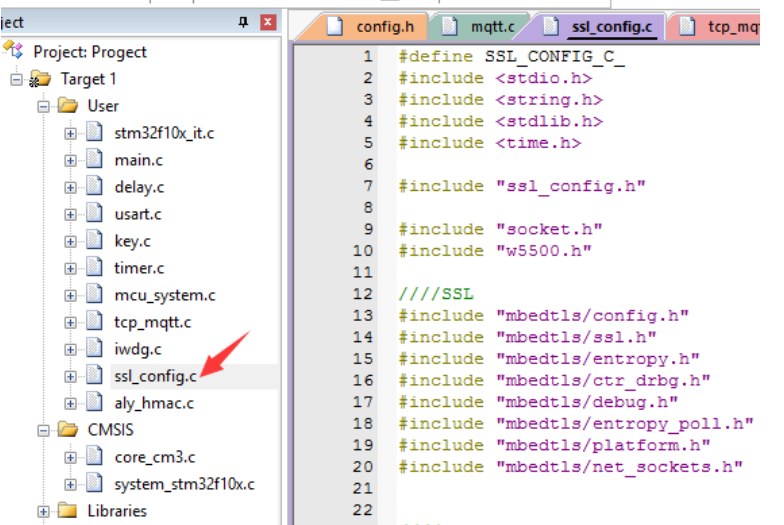Click line 12 with the ////SSL comment
This screenshot has height=525, width=784.
[436, 294]
